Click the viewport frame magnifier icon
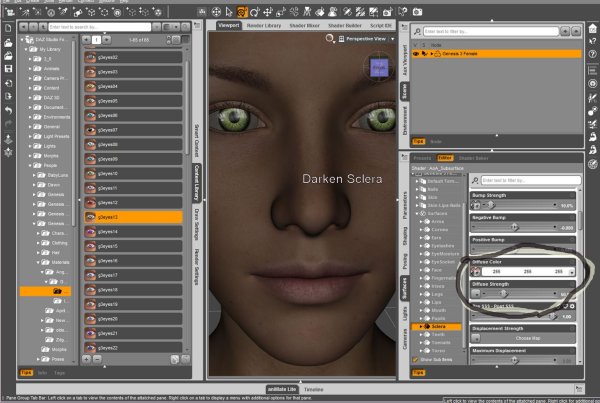Viewport: 600px width, 403px height. 330,38
